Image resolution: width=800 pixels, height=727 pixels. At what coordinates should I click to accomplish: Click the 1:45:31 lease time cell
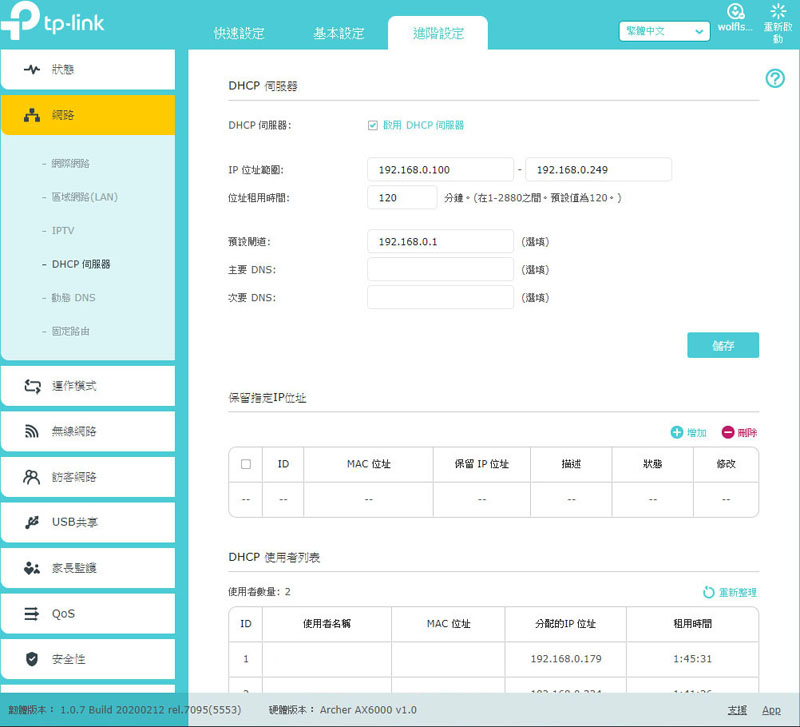tap(692, 659)
